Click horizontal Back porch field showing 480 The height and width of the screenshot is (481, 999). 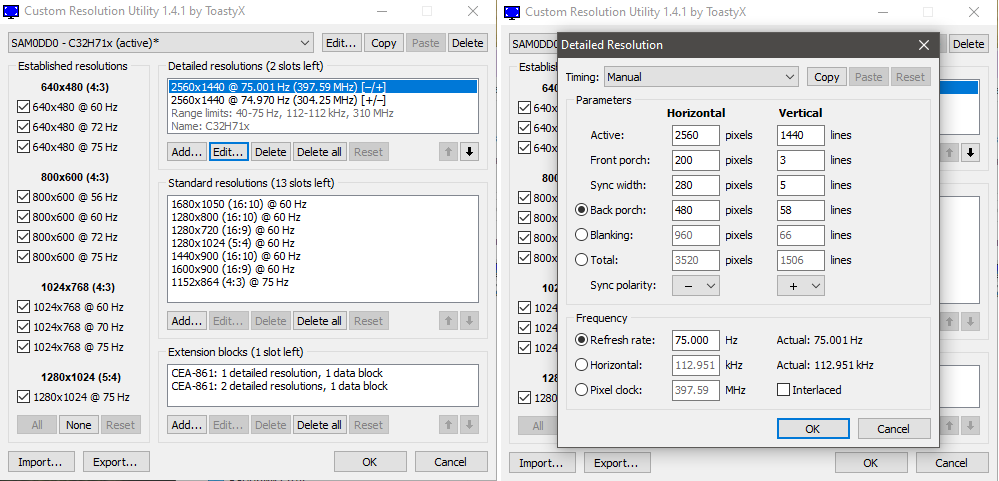tap(696, 210)
